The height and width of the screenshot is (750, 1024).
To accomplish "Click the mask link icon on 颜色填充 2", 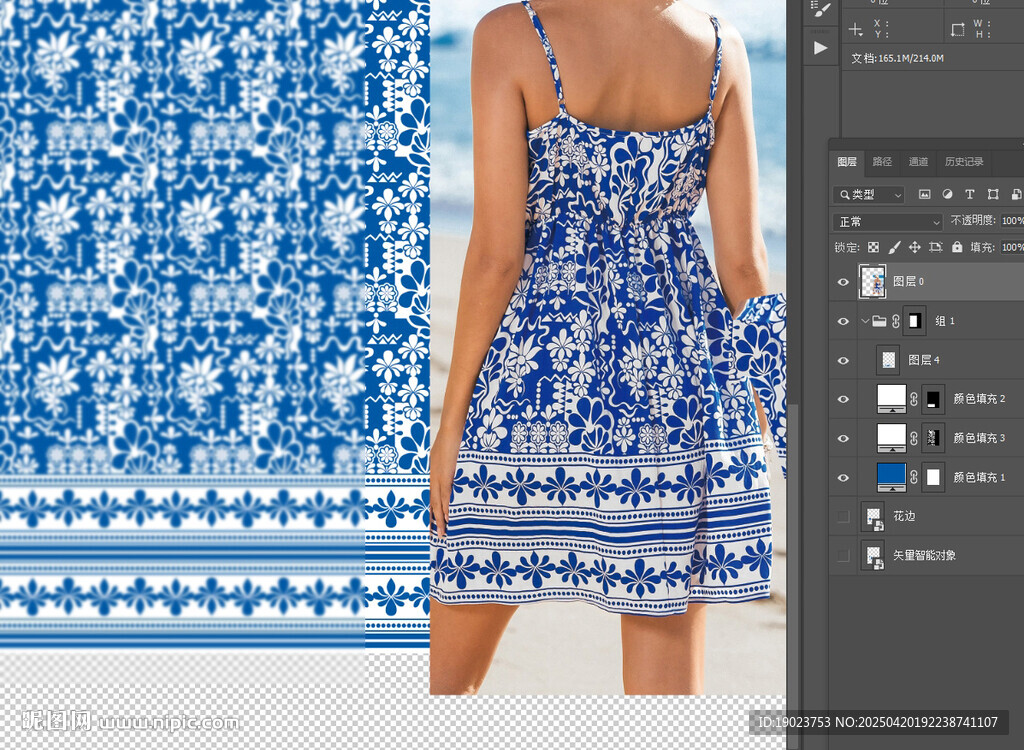I will [x=914, y=399].
